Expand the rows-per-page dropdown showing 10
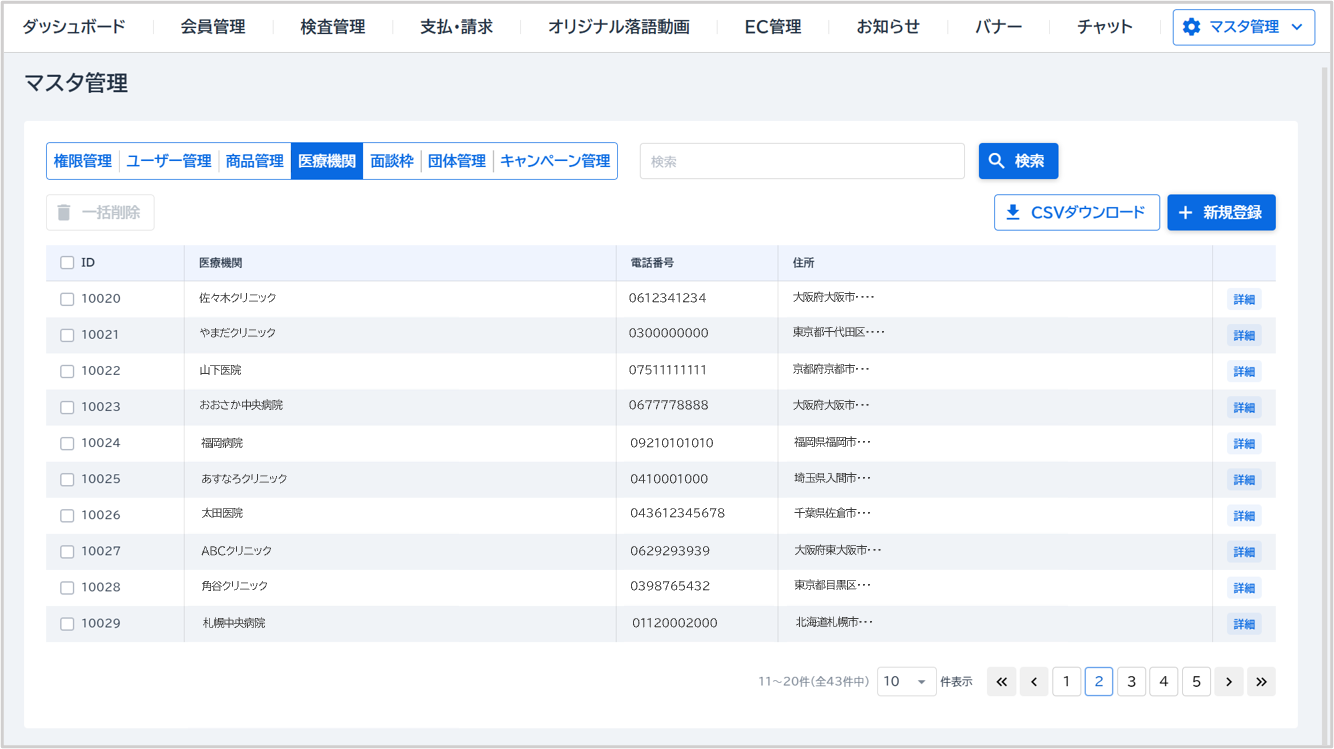 click(906, 682)
